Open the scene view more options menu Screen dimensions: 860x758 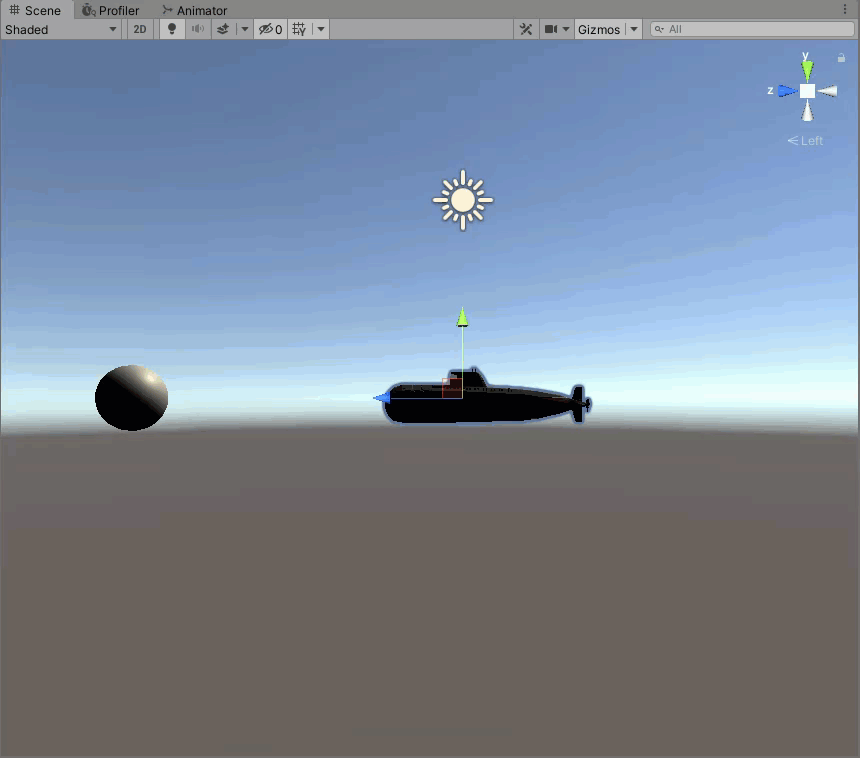click(x=845, y=9)
